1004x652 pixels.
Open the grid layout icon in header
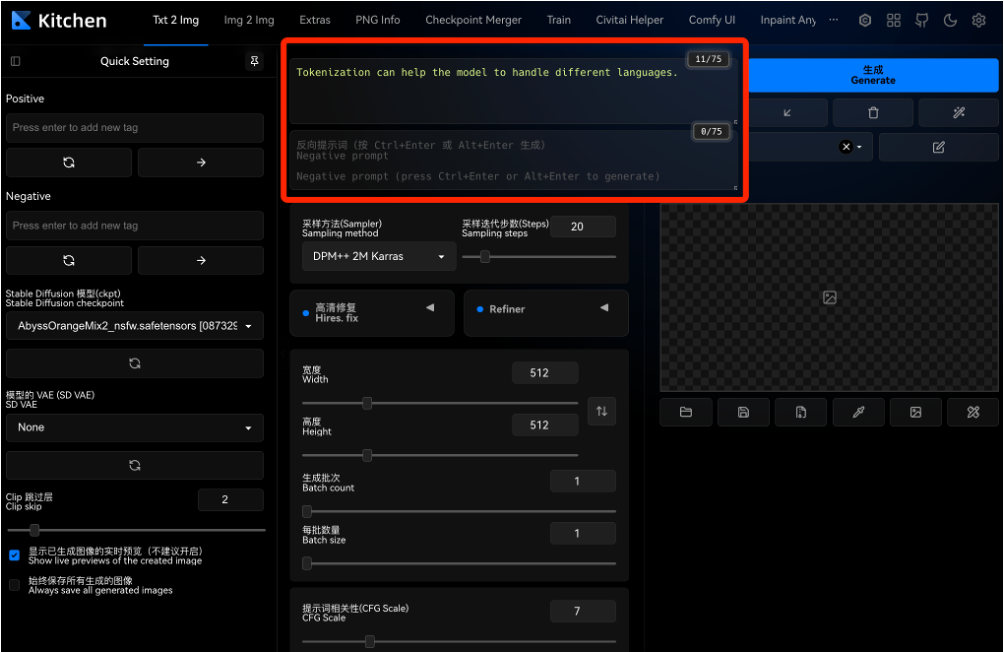pyautogui.click(x=893, y=20)
